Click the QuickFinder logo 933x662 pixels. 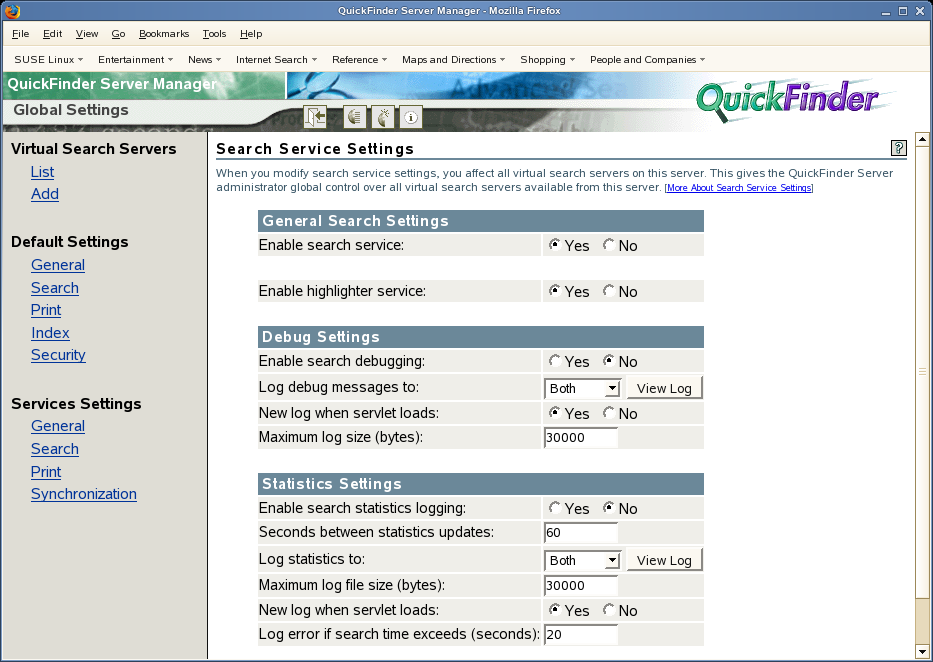pyautogui.click(x=788, y=99)
